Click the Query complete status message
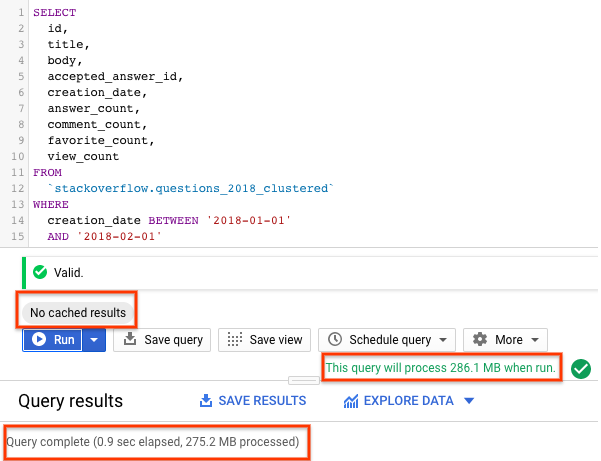 tap(153, 441)
